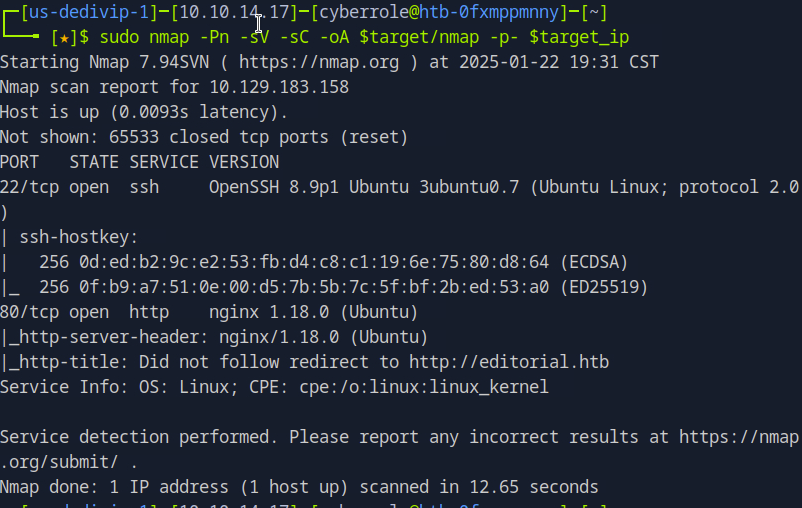Click the 22/tcp port entry
The image size is (802, 508).
tap(30, 187)
